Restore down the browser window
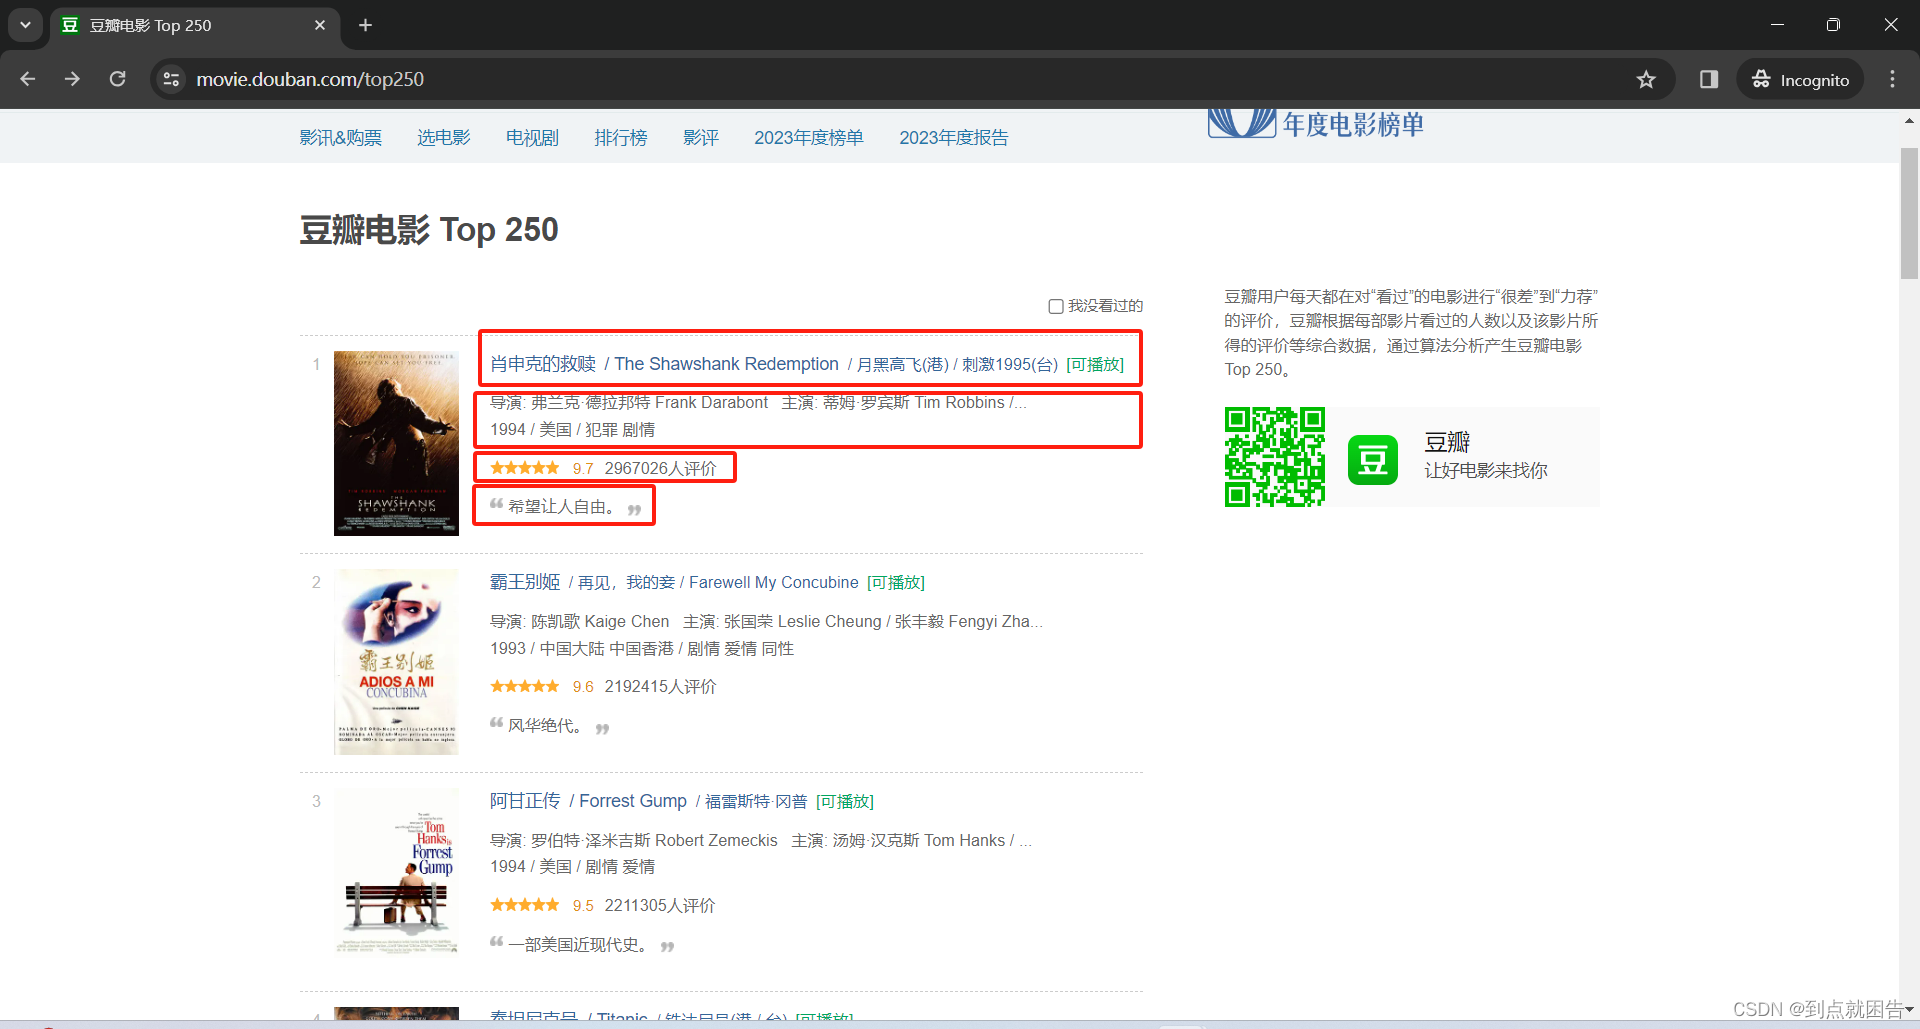The width and height of the screenshot is (1920, 1029). 1833,25
